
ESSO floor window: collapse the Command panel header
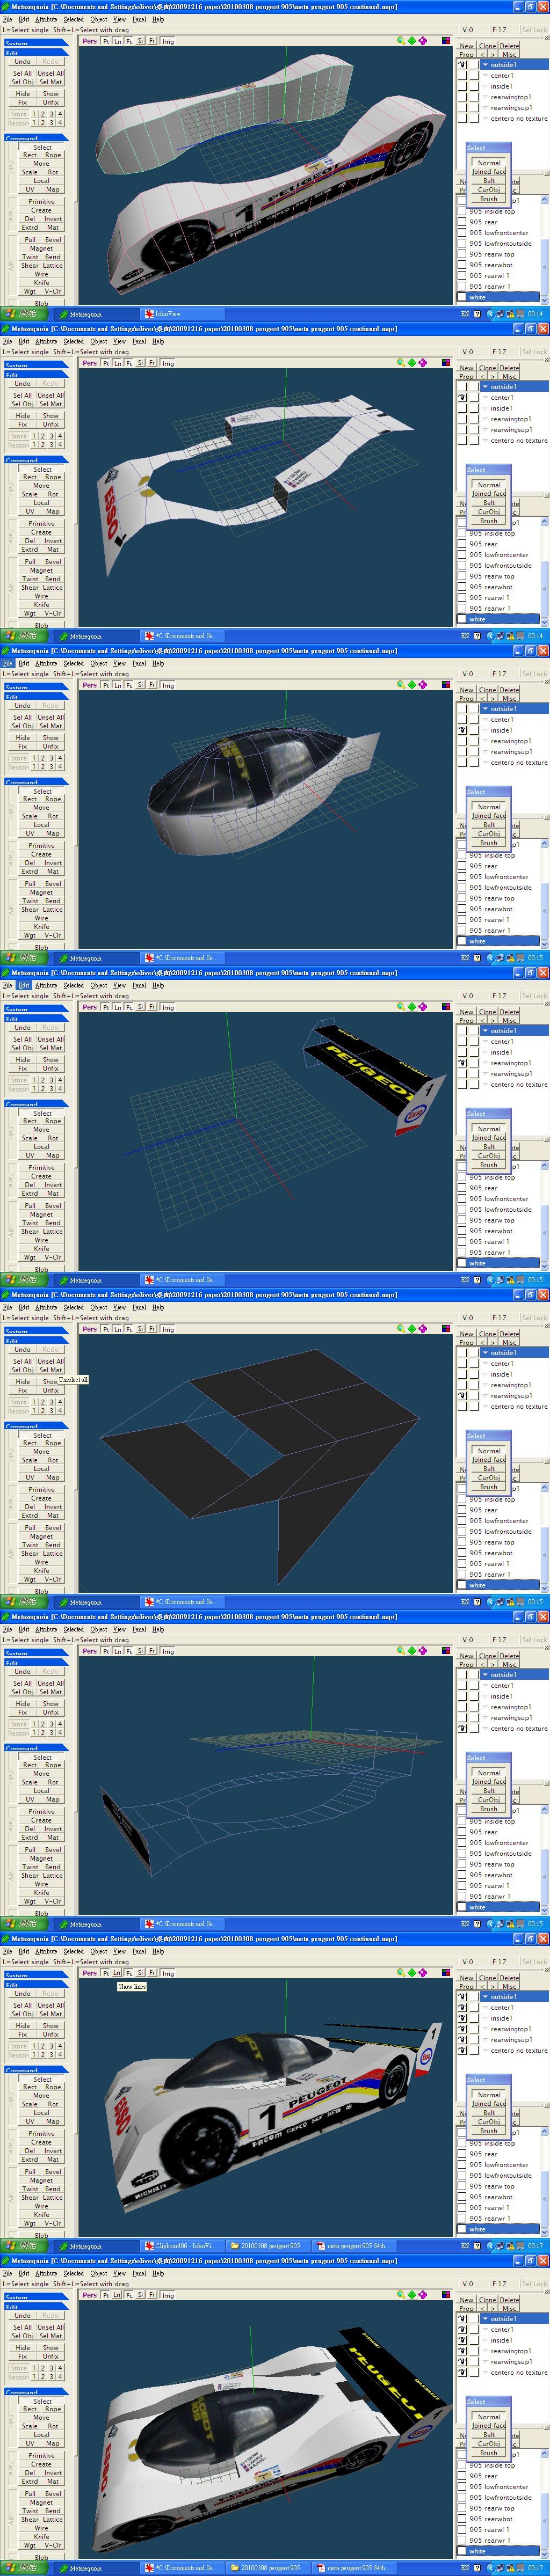coord(35,460)
